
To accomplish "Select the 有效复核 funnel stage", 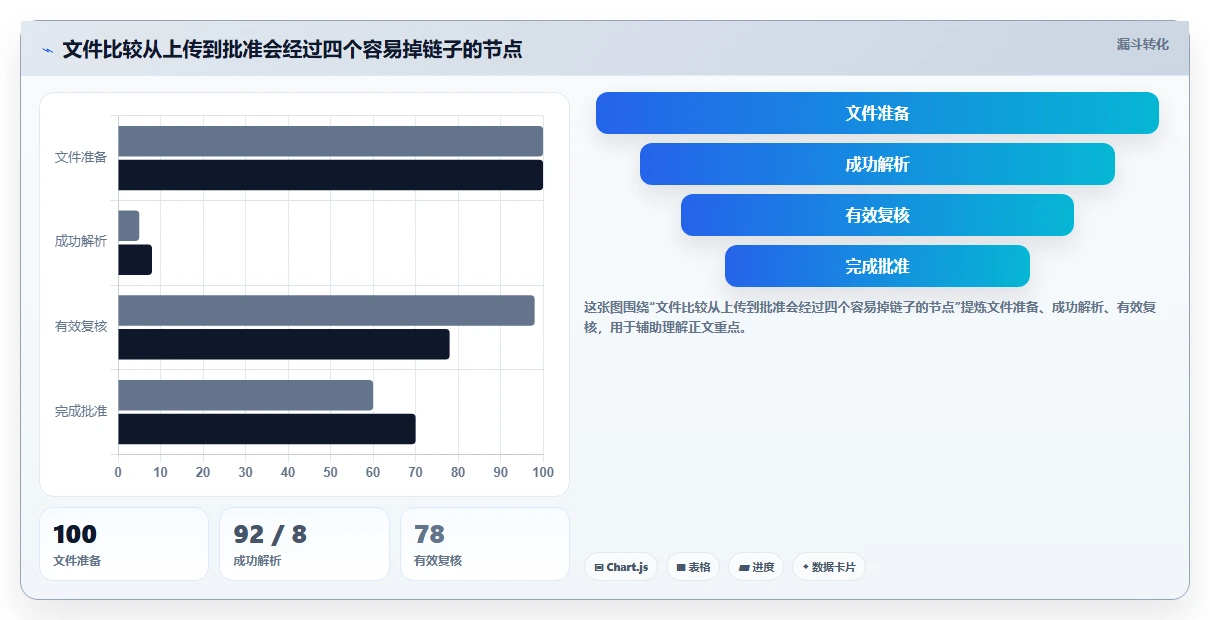I will pyautogui.click(x=877, y=215).
